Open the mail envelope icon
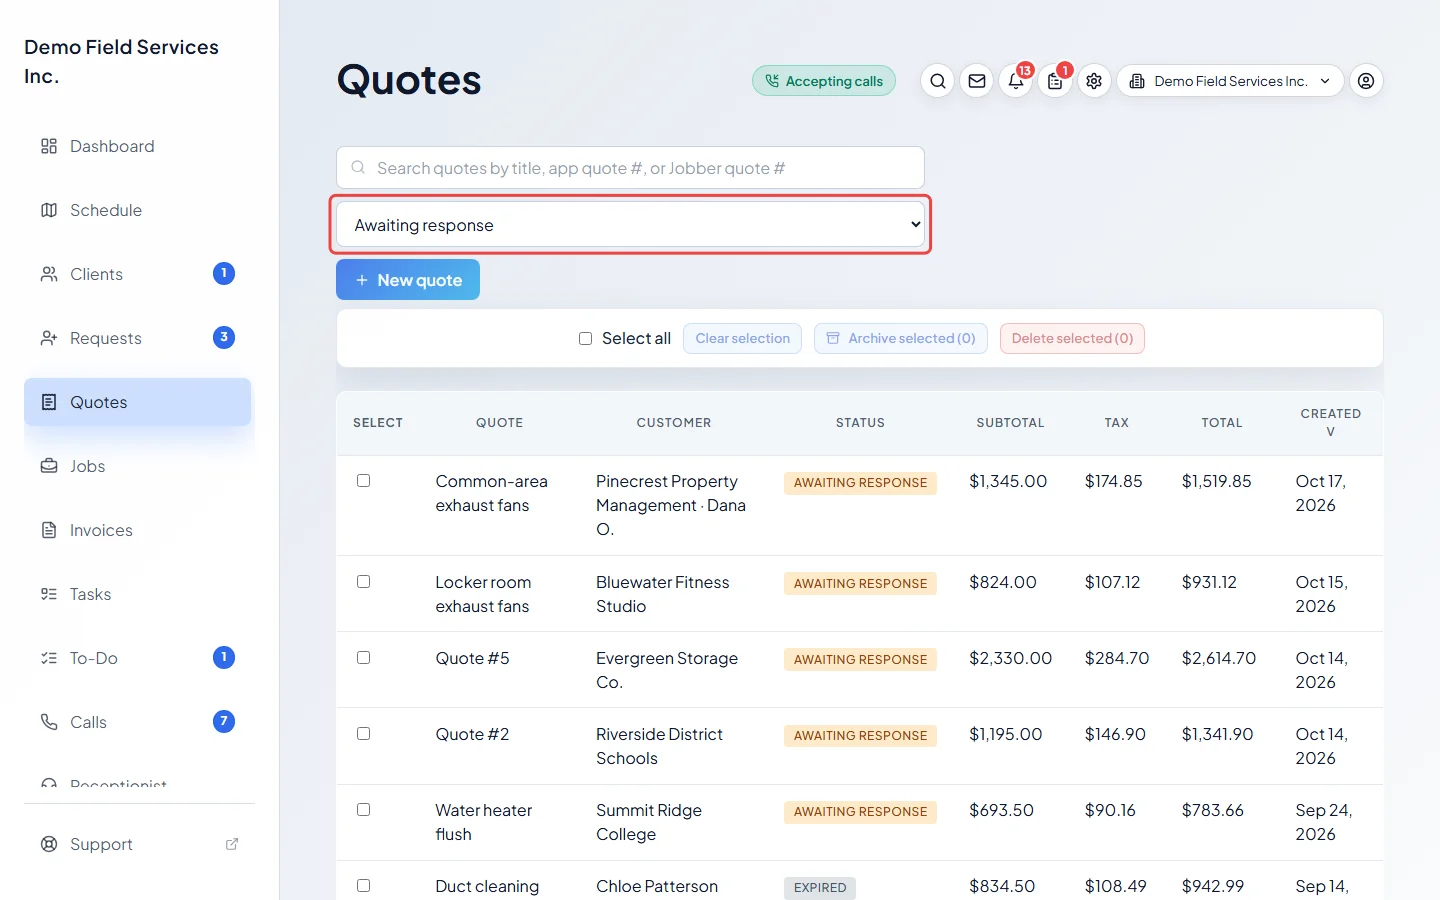 pyautogui.click(x=977, y=81)
